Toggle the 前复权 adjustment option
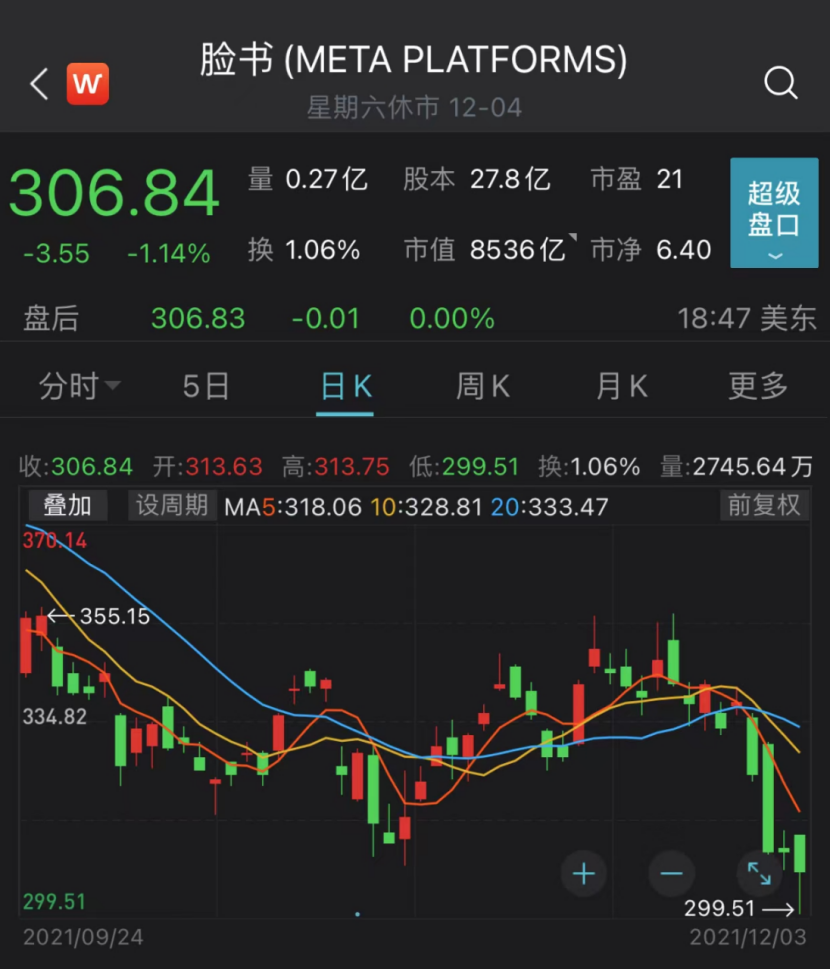This screenshot has height=969, width=830. point(764,506)
